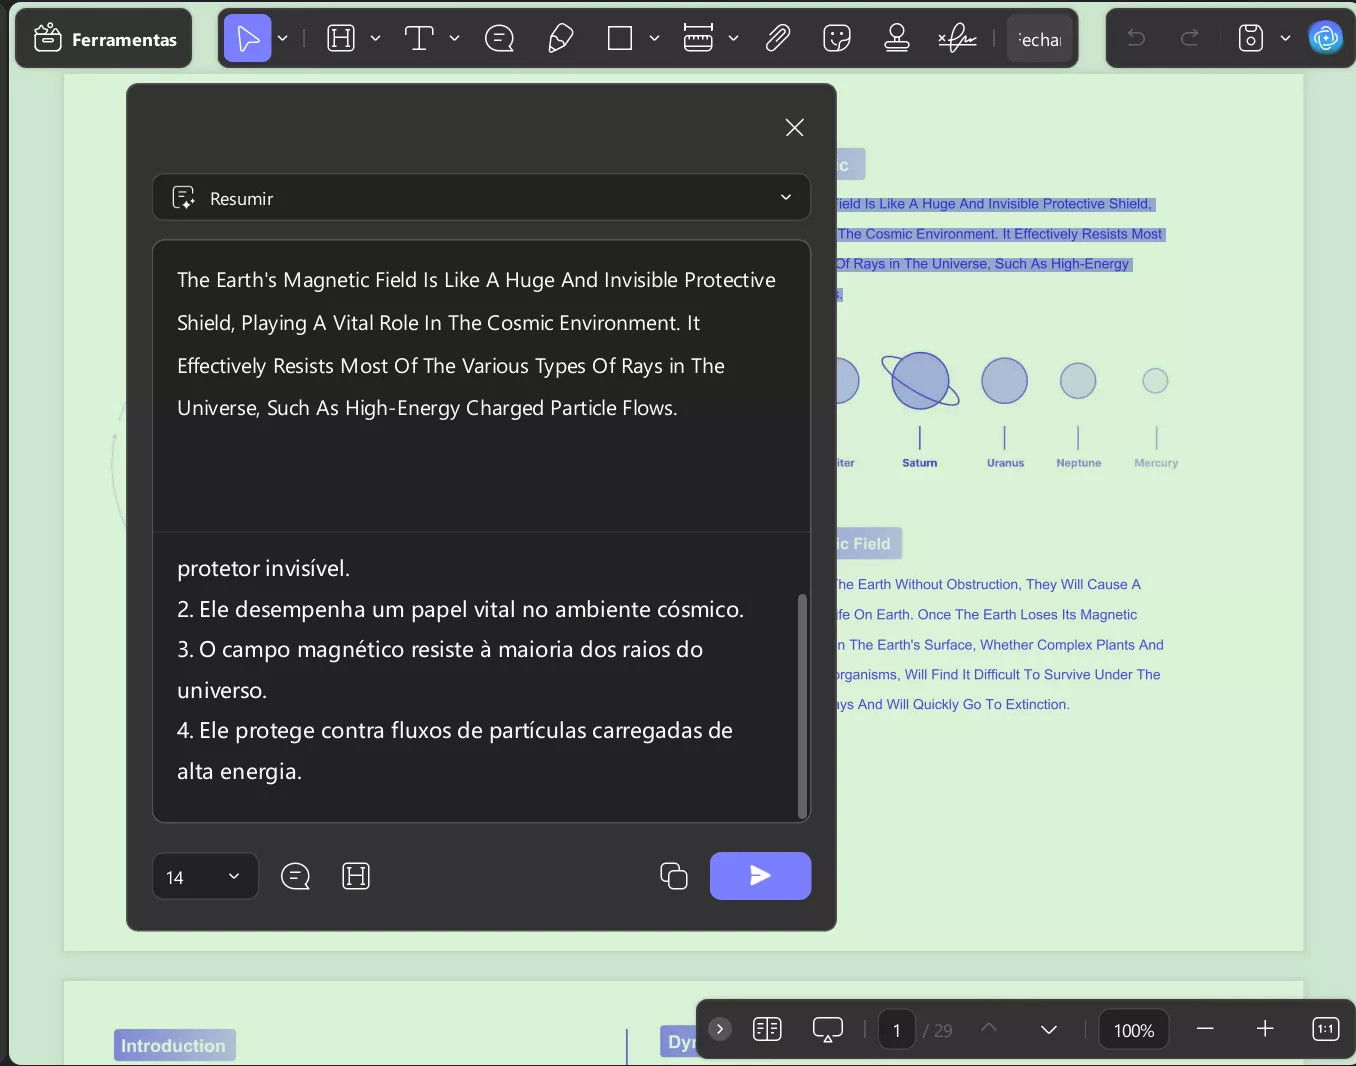
Task: Click the Neptune planet label
Action: click(1078, 463)
